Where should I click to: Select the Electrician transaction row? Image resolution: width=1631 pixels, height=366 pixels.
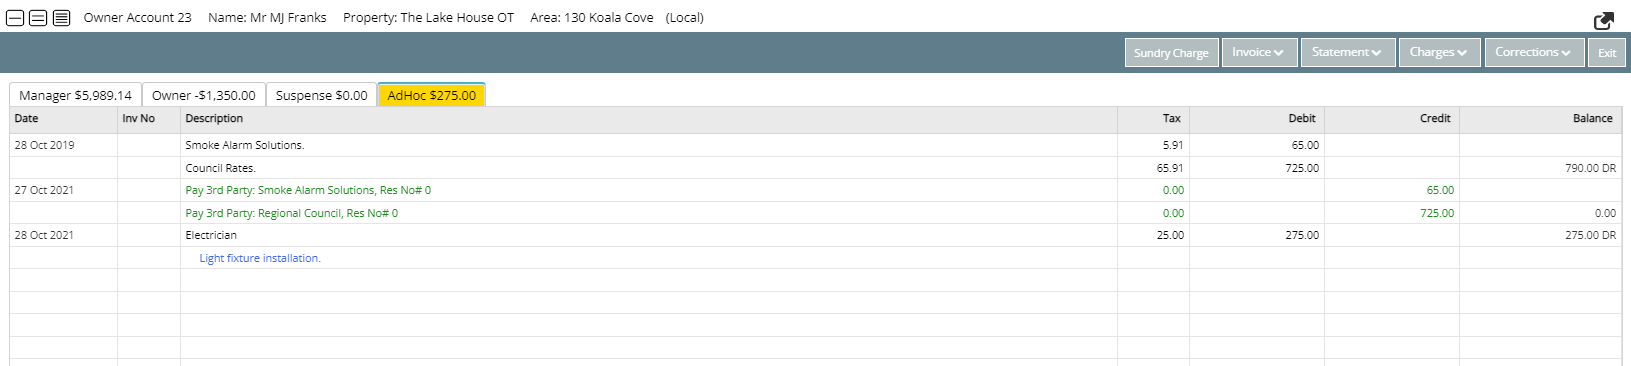(815, 235)
